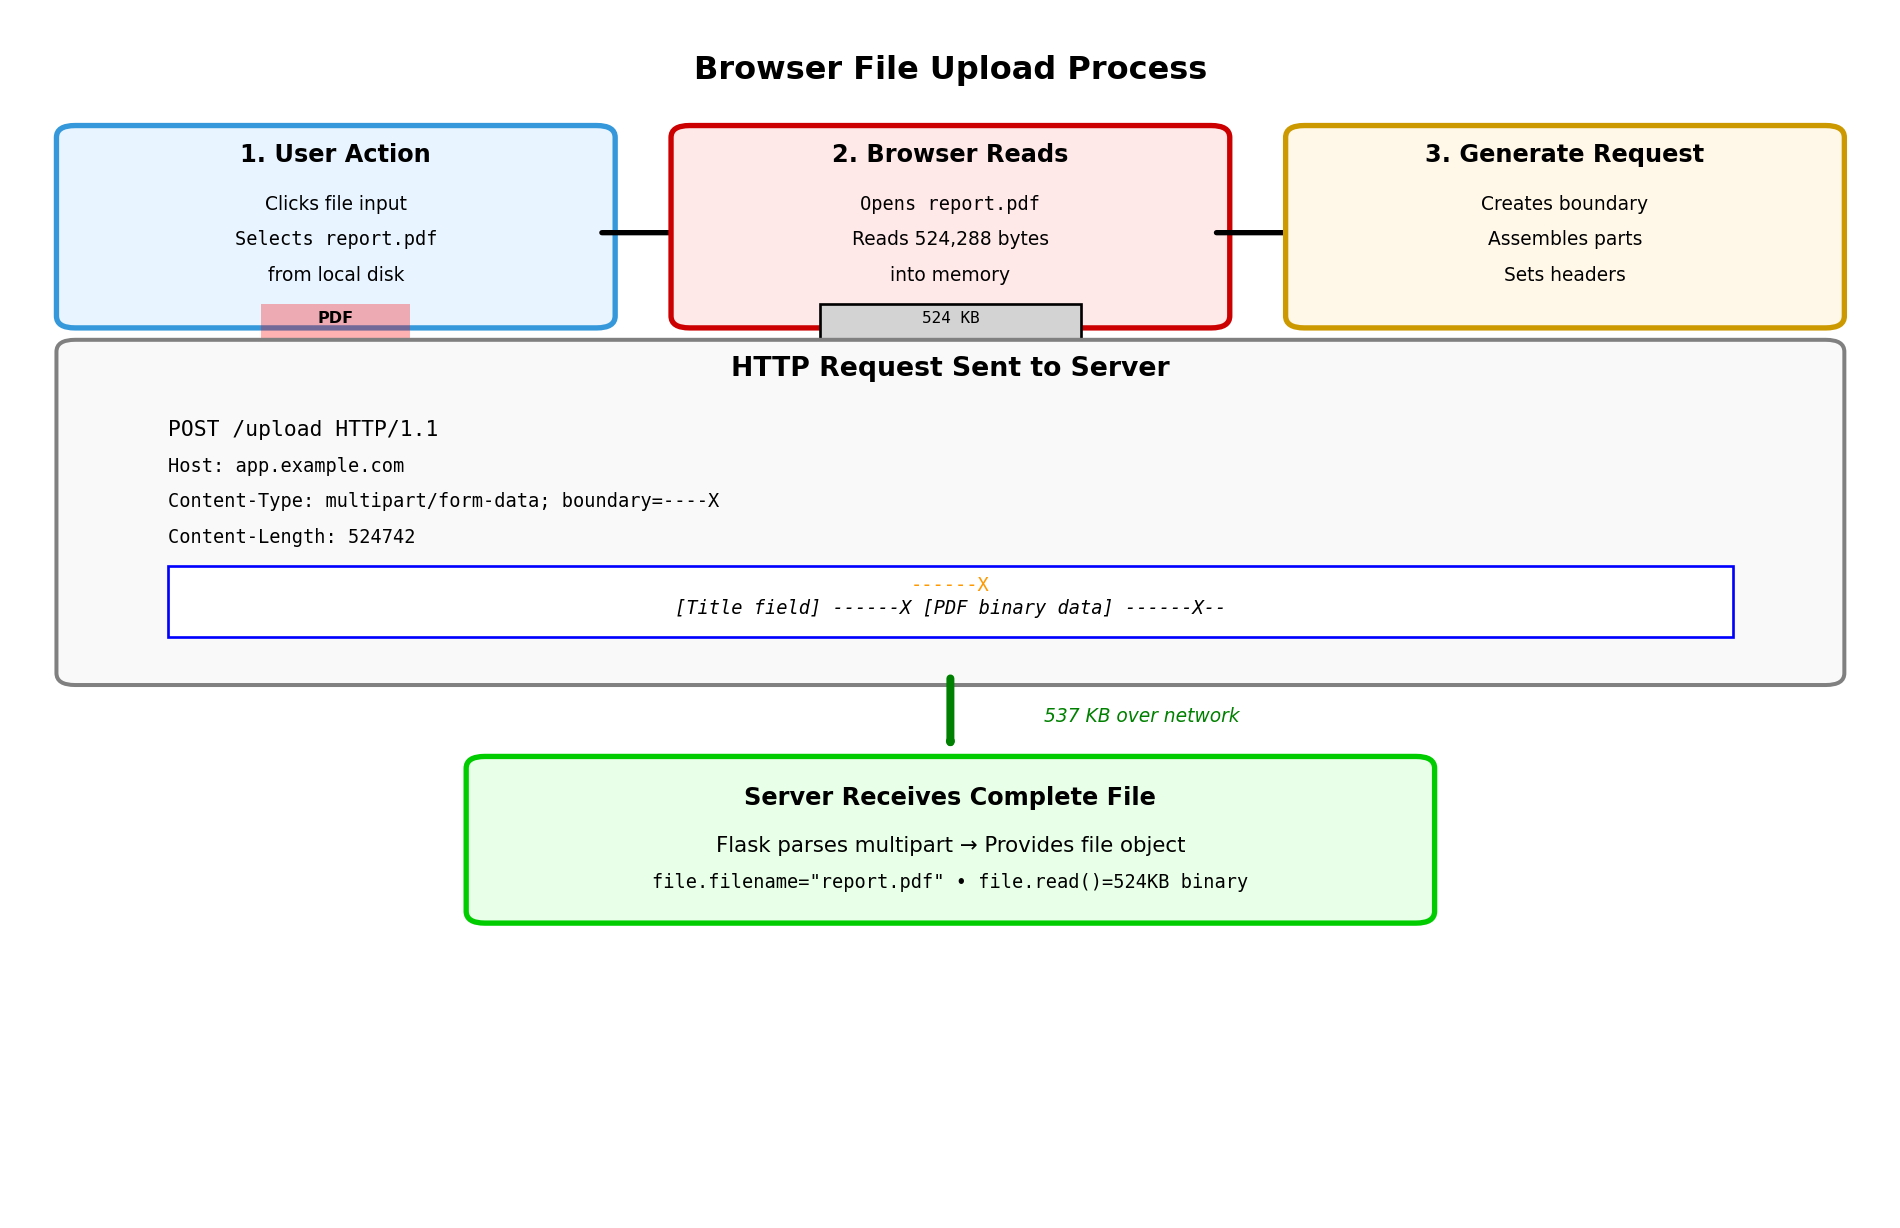
Task: Select the orange ------X boundary marker
Action: tap(949, 585)
